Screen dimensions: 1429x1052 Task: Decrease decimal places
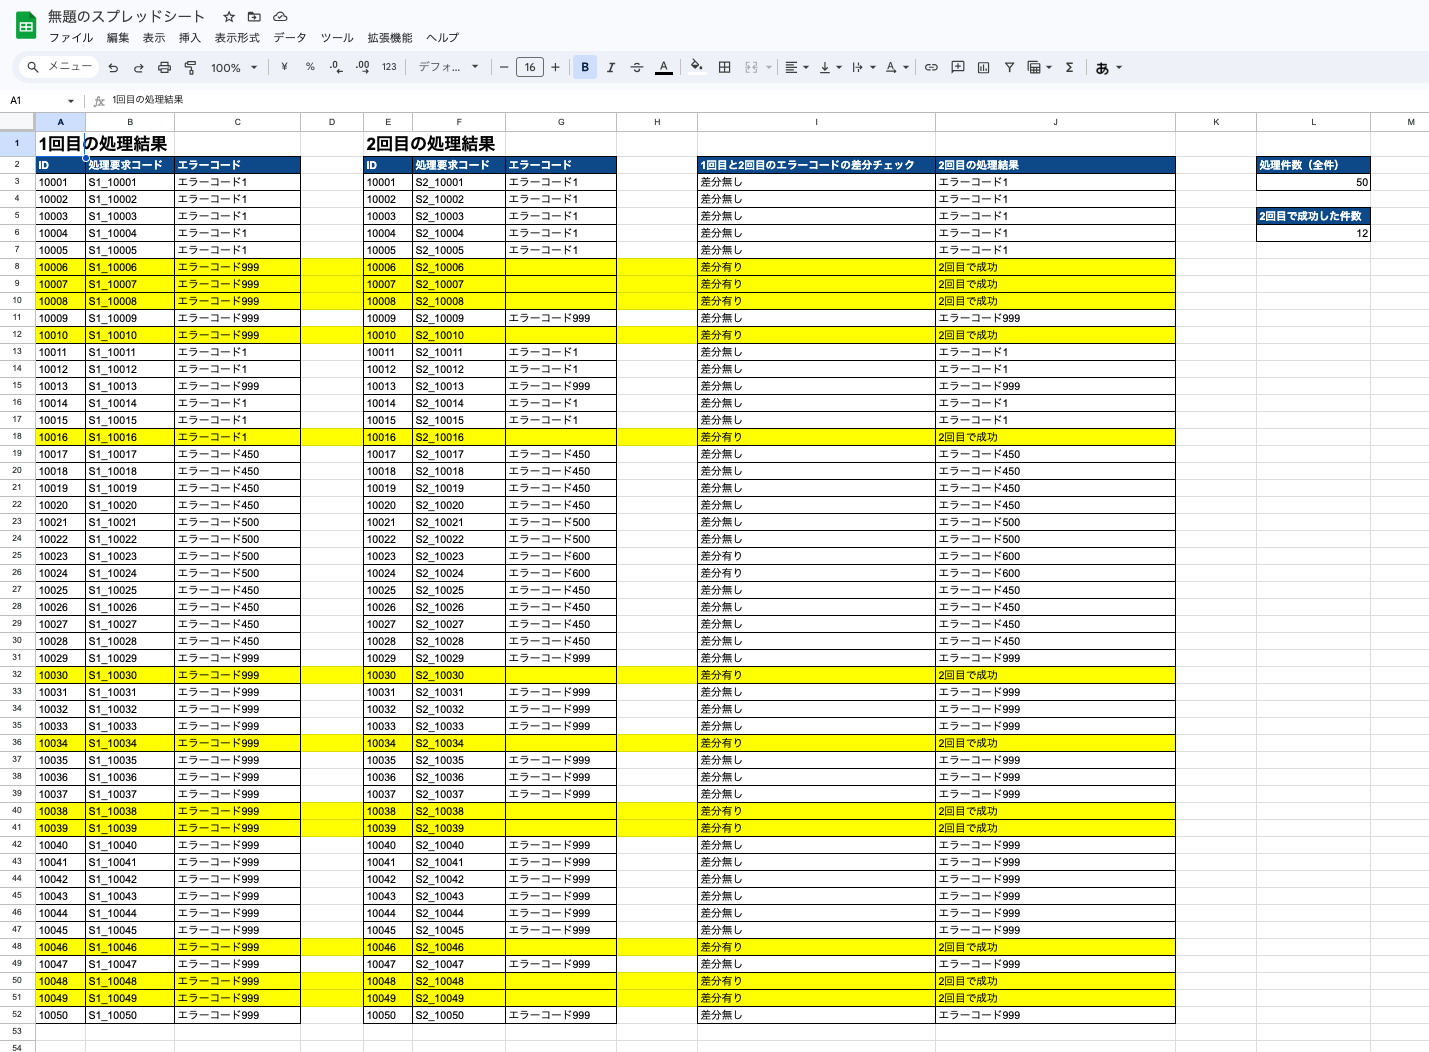[x=336, y=67]
